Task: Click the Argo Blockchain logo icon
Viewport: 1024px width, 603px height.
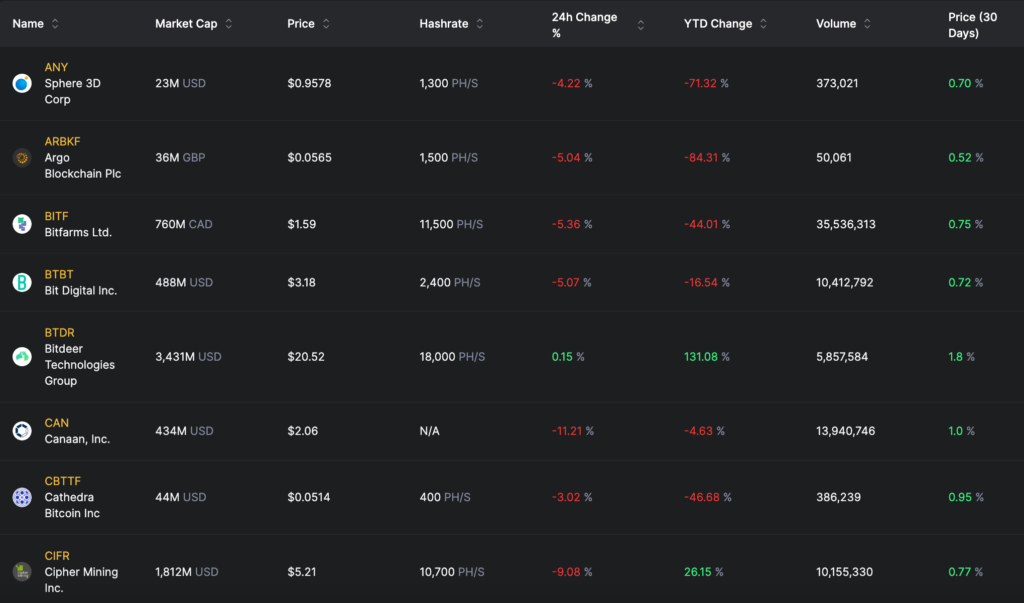Action: (x=22, y=158)
